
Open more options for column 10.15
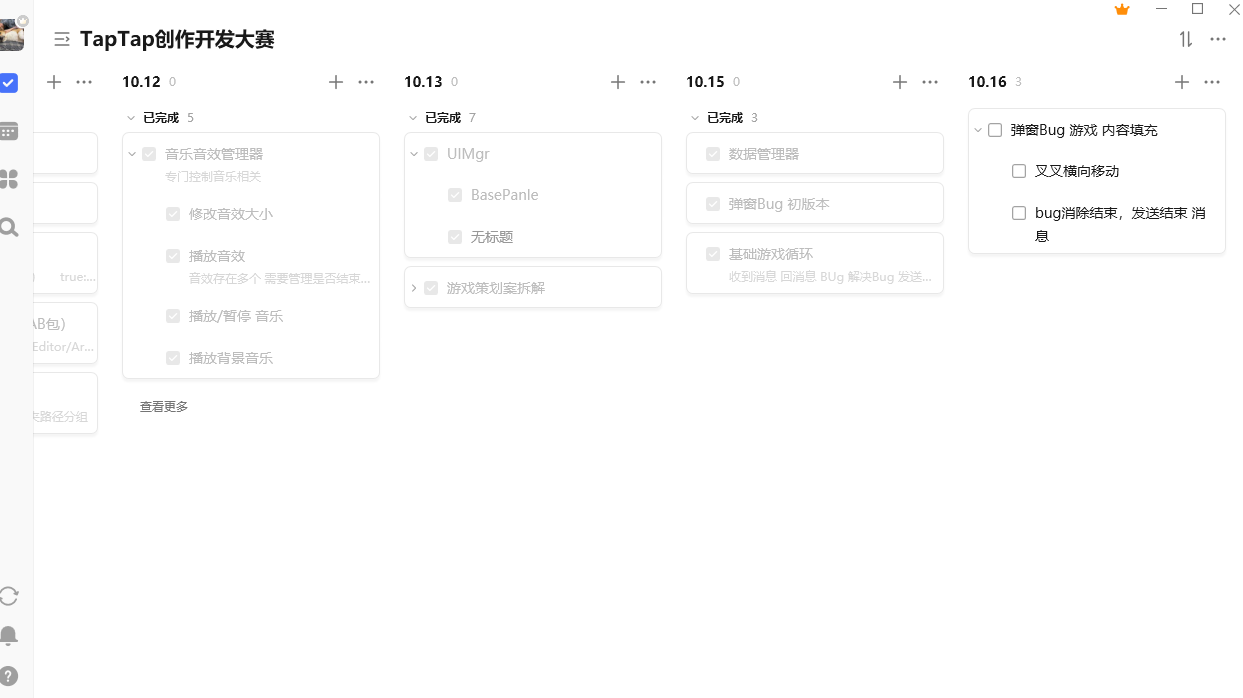pos(930,82)
